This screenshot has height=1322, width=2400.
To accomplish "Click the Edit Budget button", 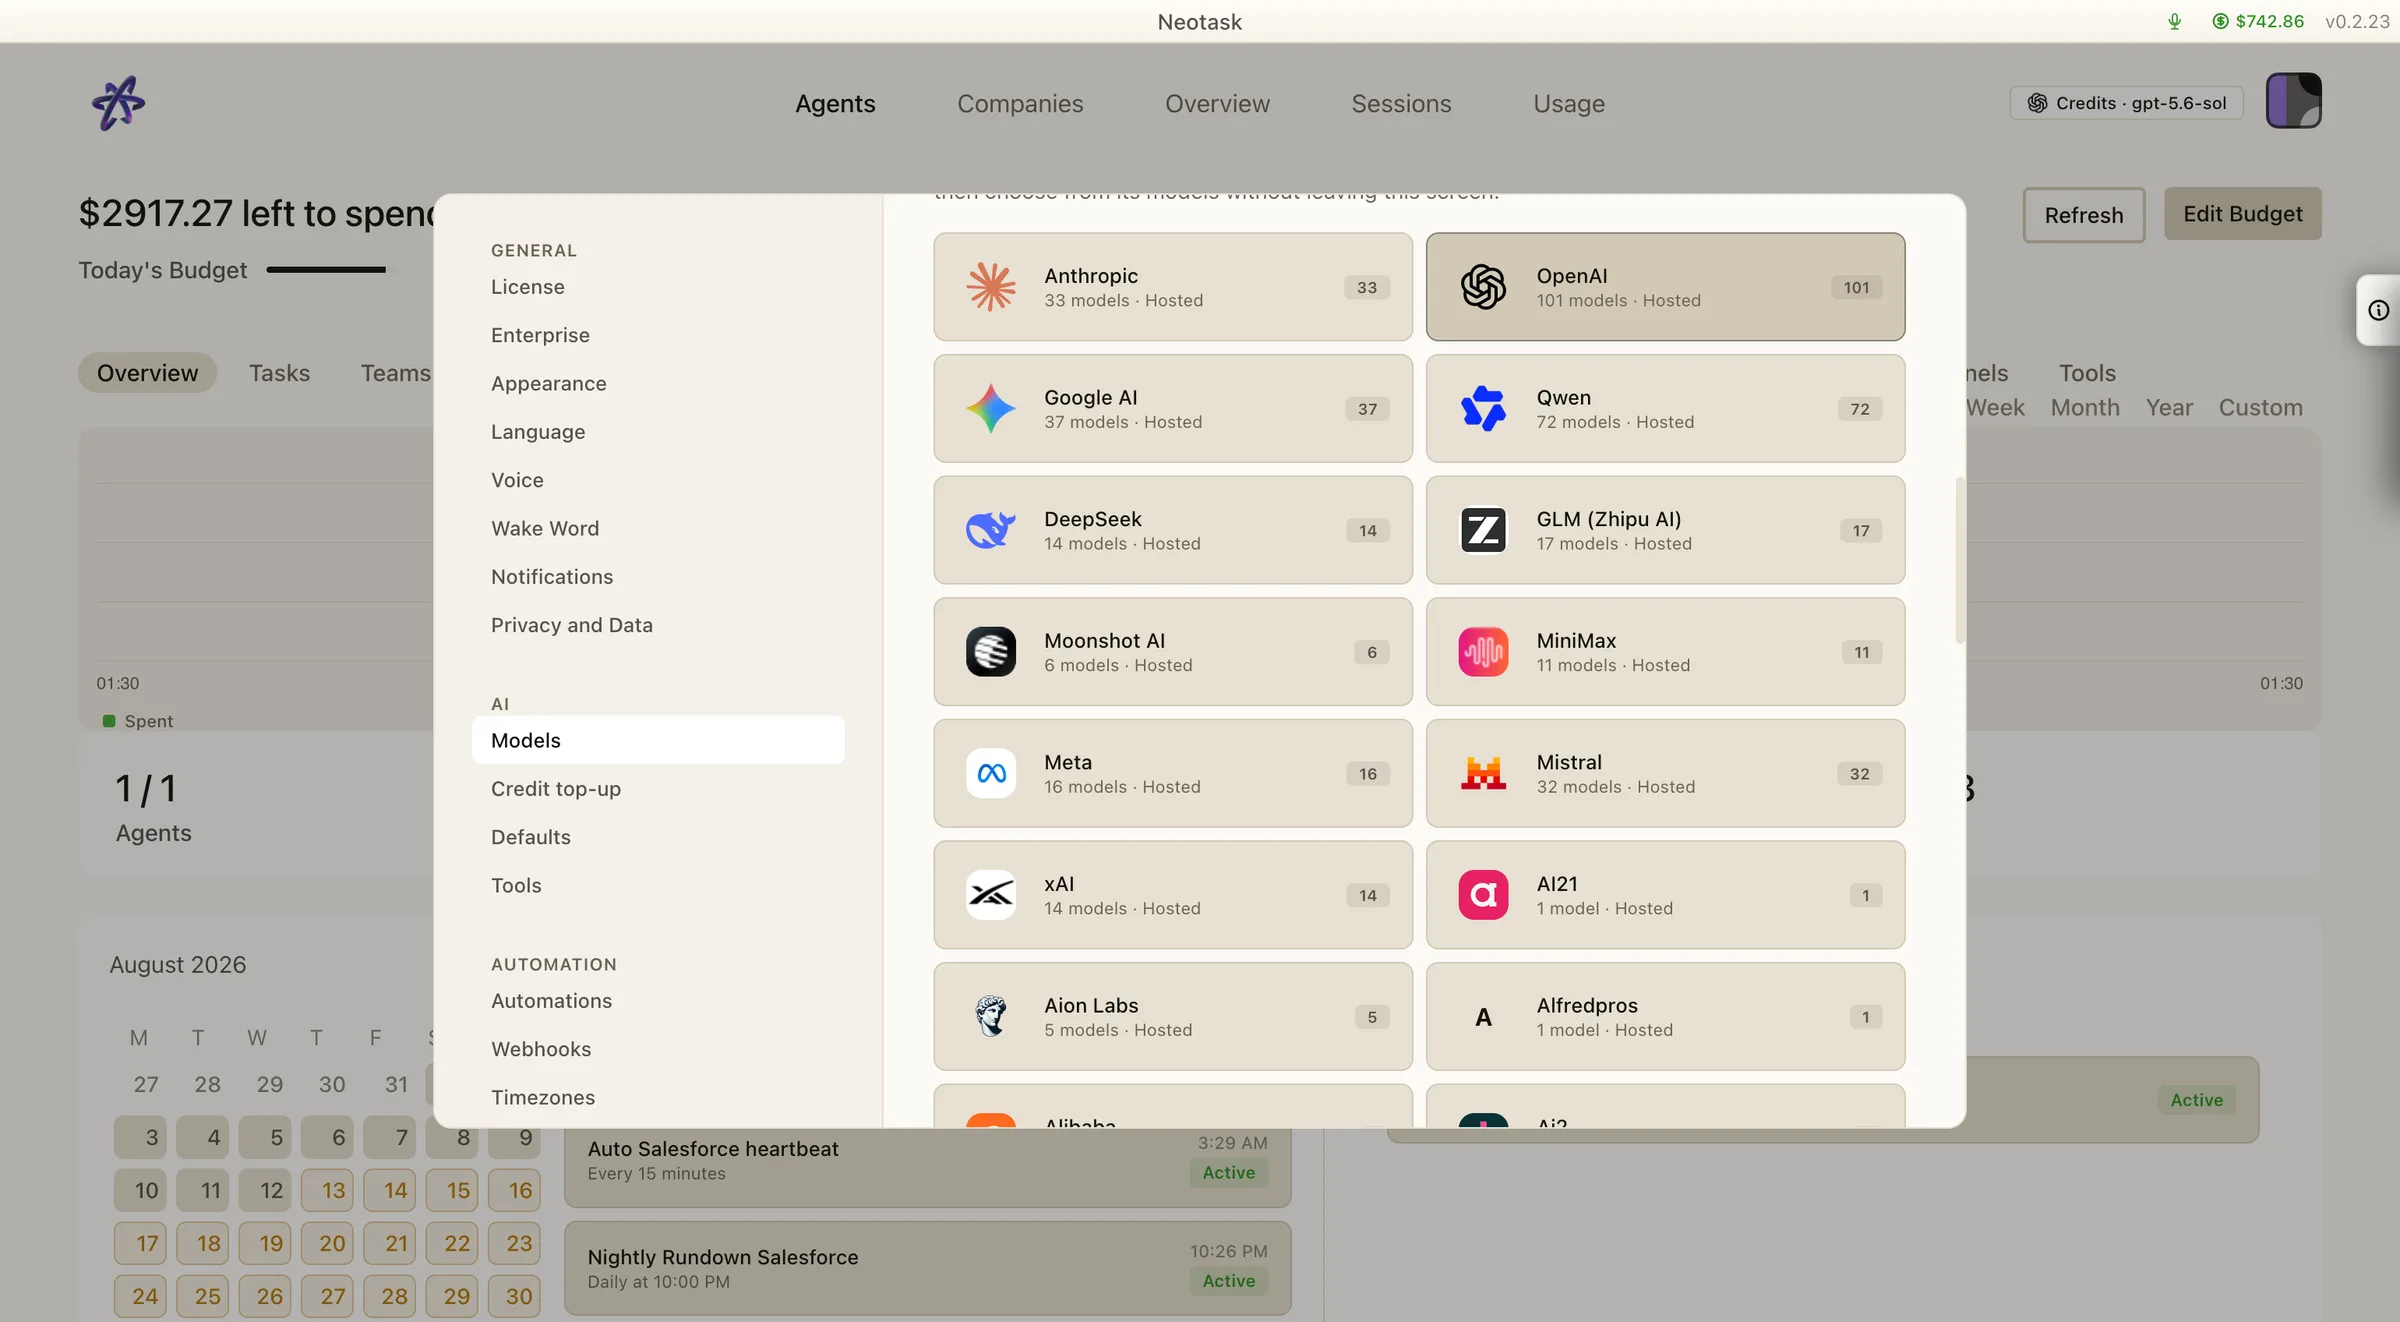I will tap(2243, 213).
